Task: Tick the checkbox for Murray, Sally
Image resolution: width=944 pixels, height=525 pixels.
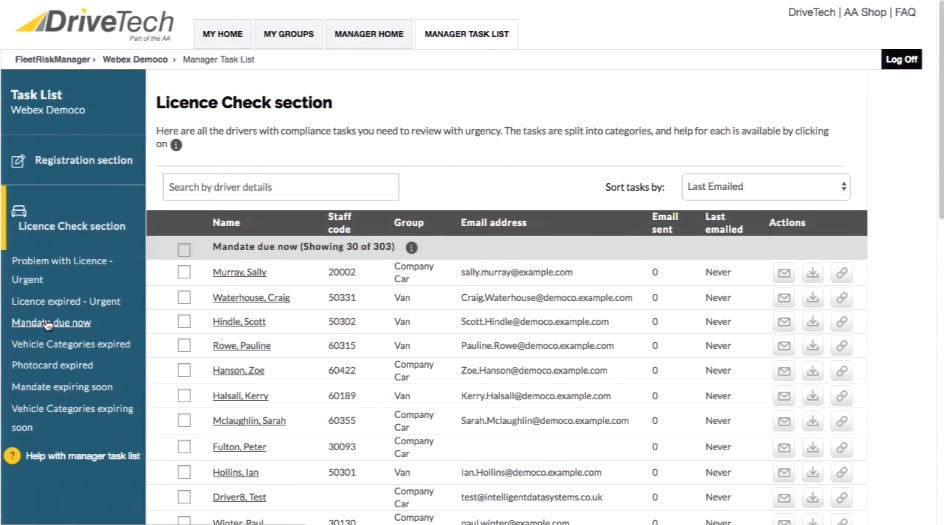Action: pos(184,272)
